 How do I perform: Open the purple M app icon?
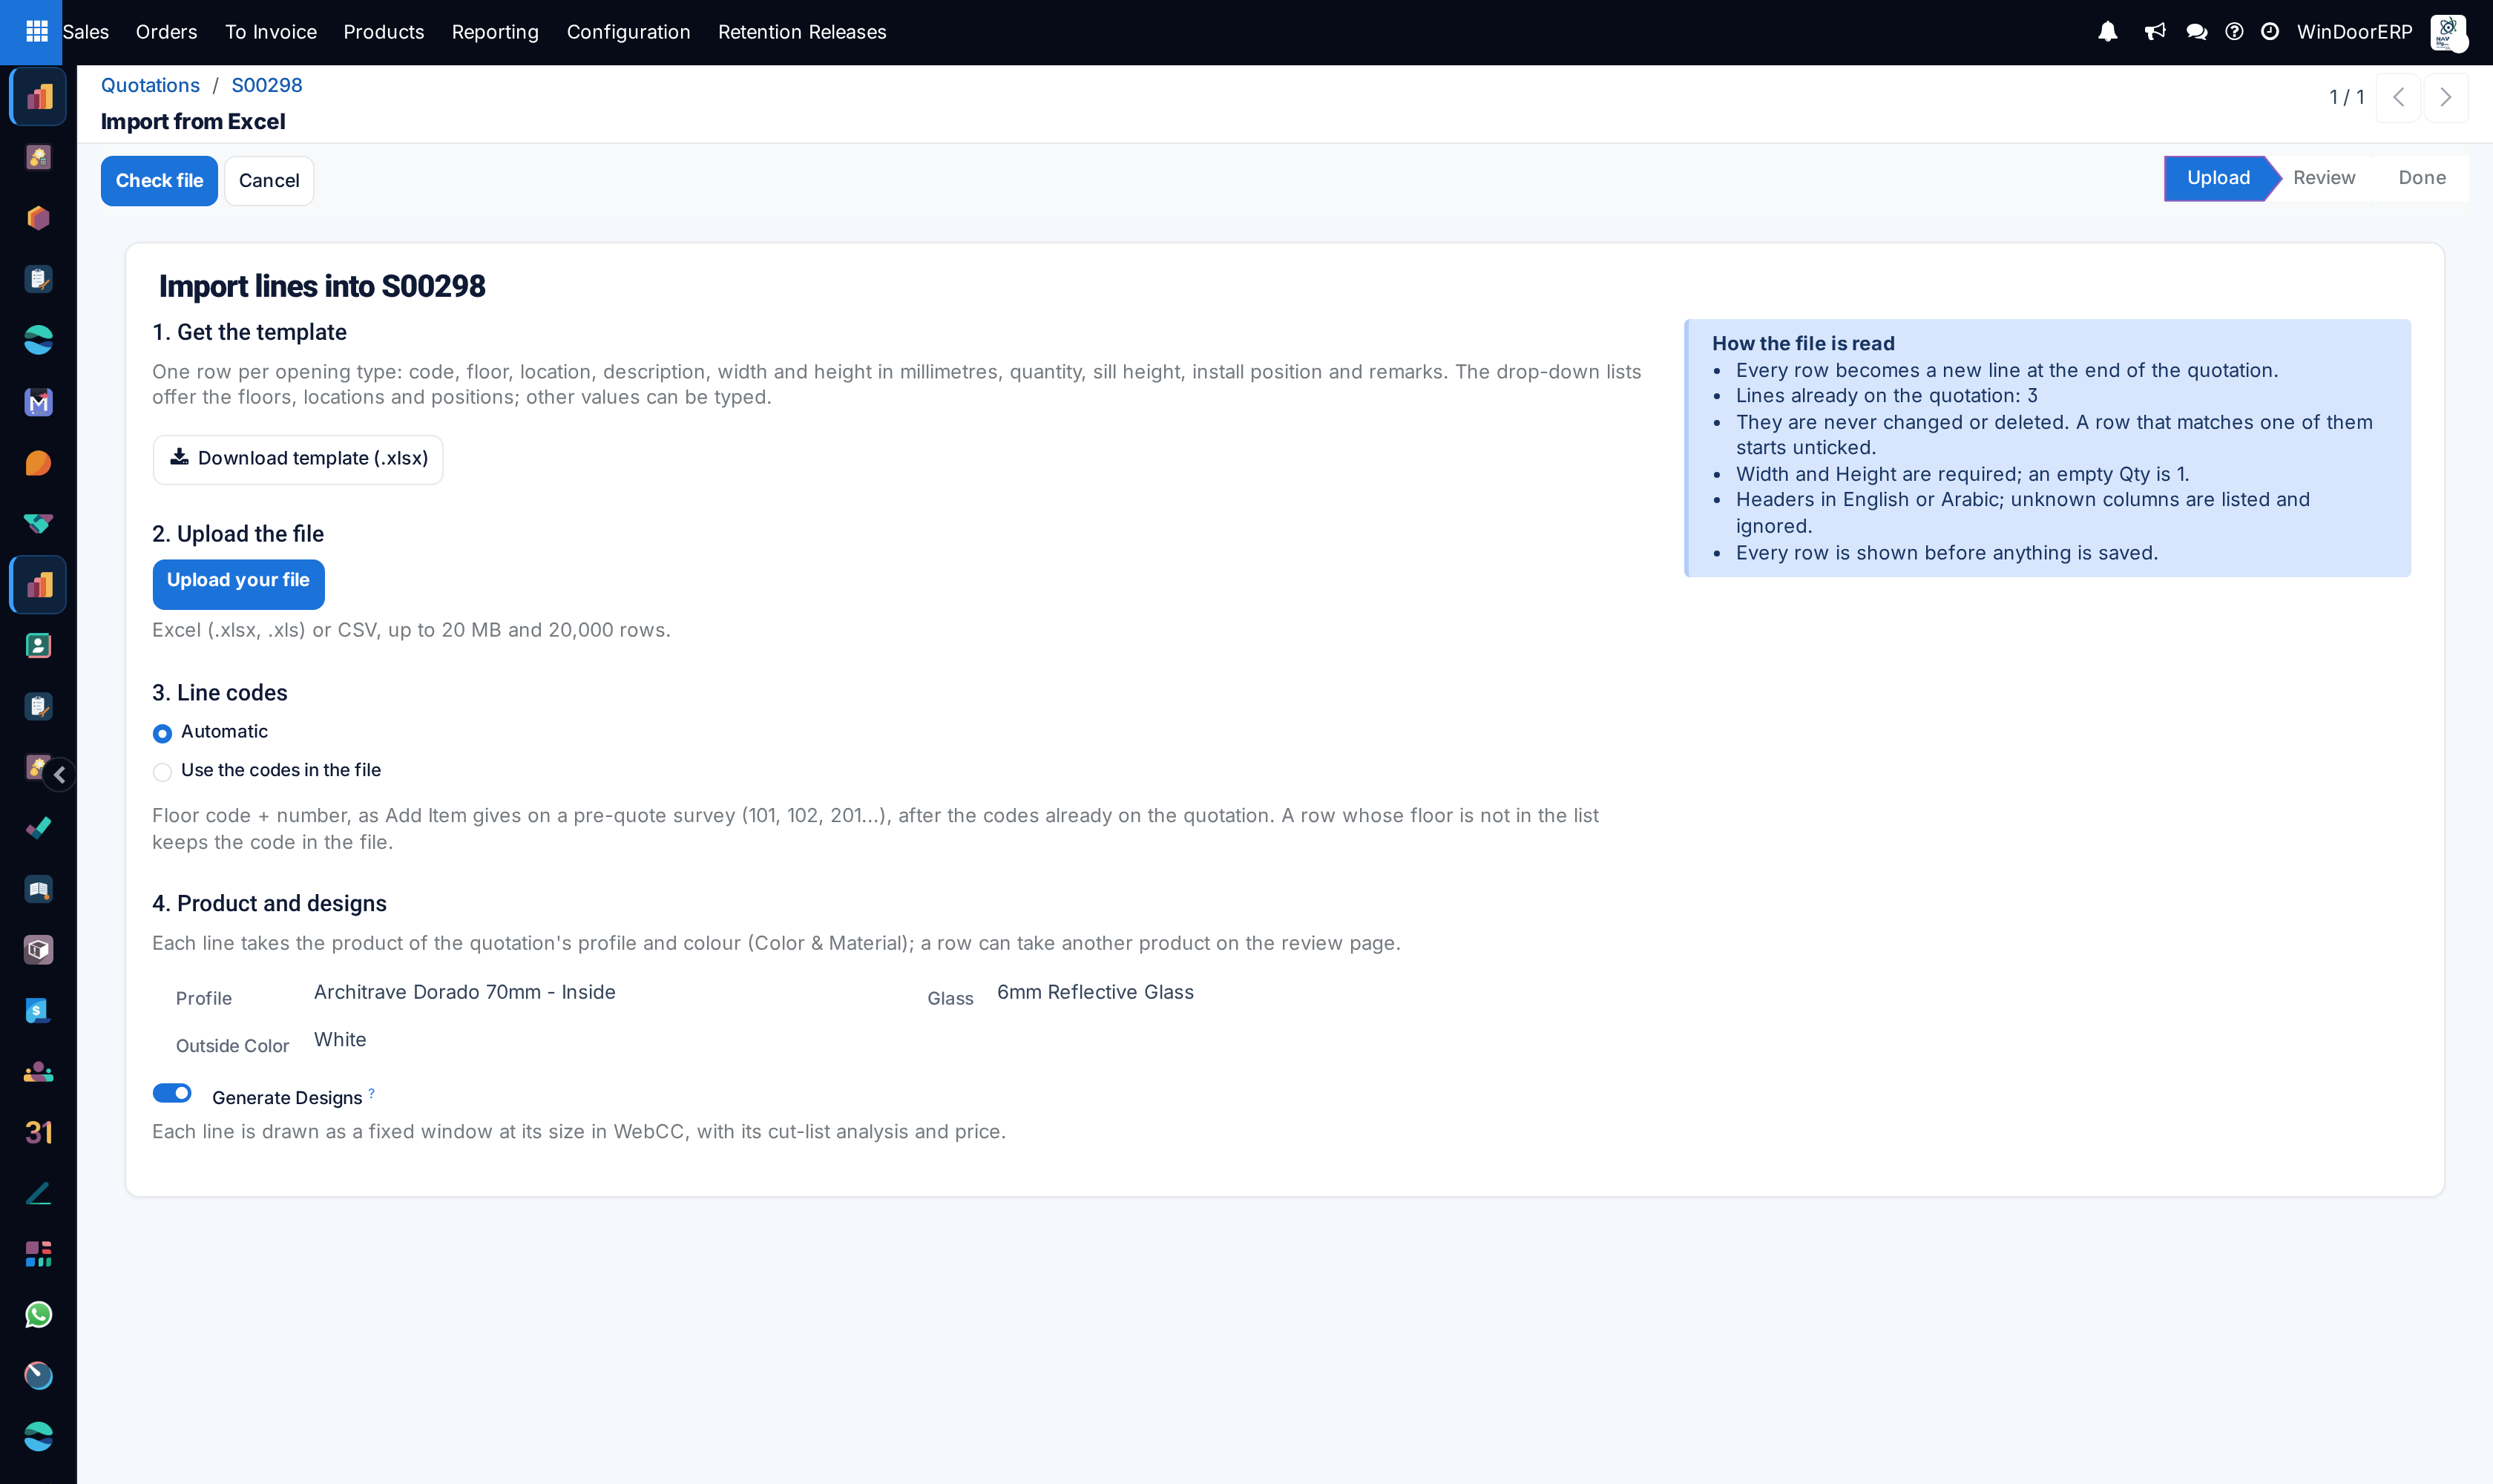tap(38, 402)
